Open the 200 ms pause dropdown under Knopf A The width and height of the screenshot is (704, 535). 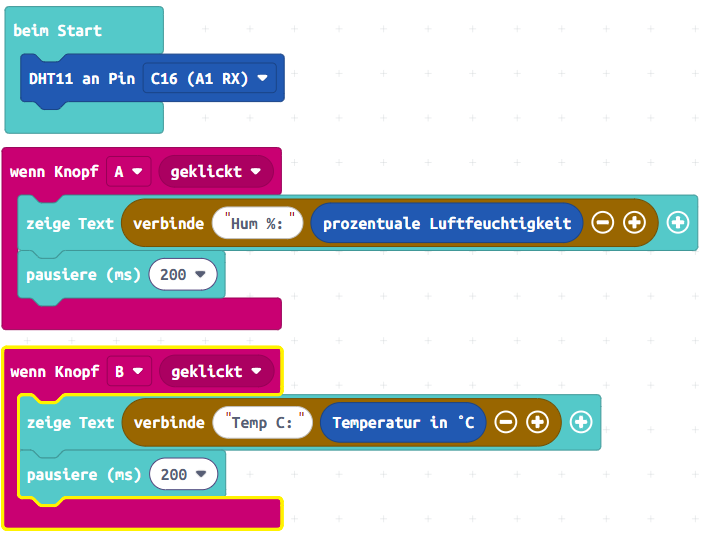tap(183, 274)
